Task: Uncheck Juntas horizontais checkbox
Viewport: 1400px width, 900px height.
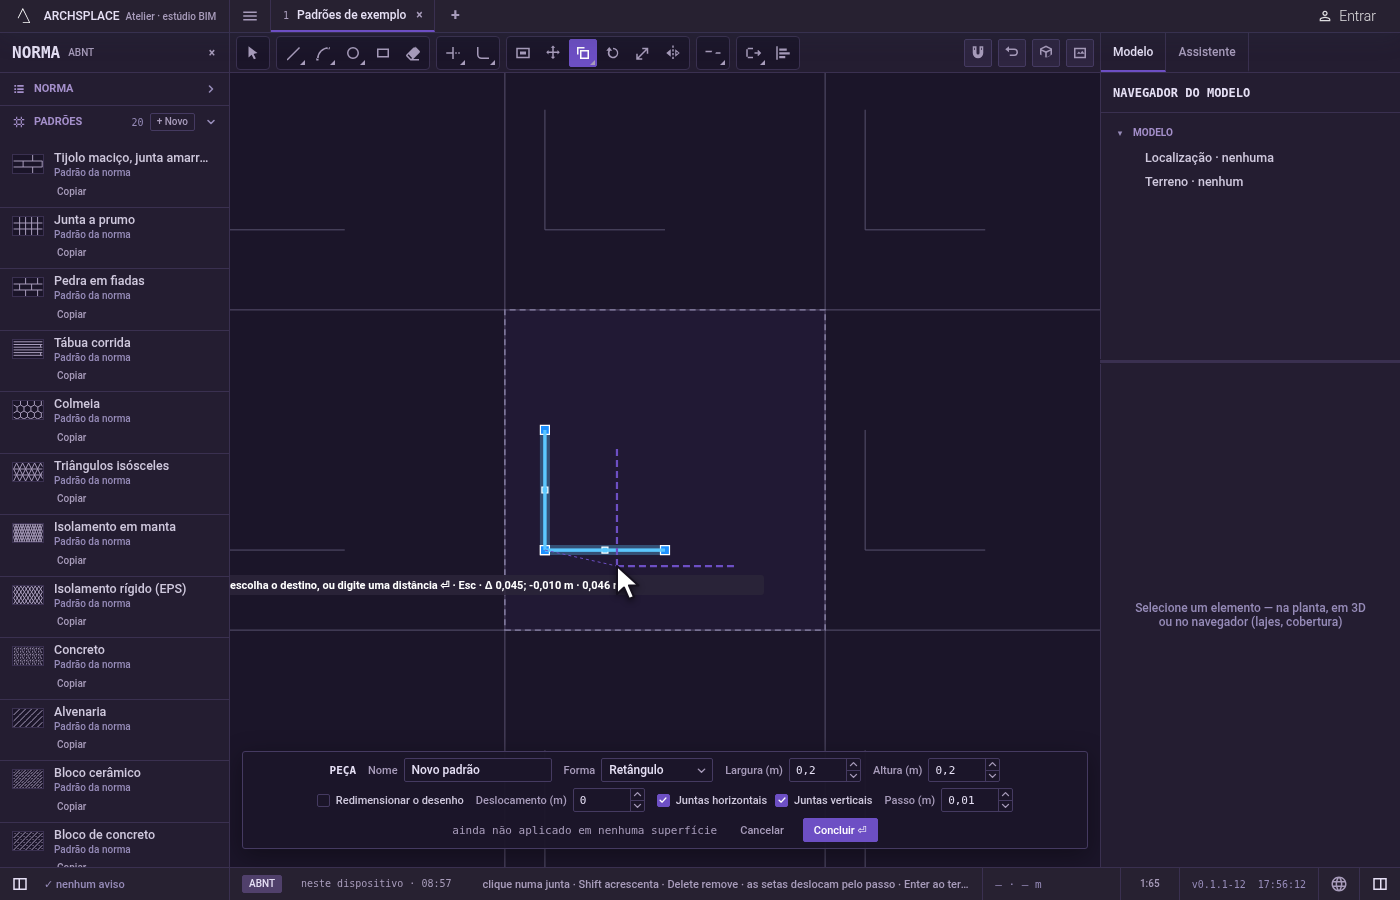Action: [663, 800]
